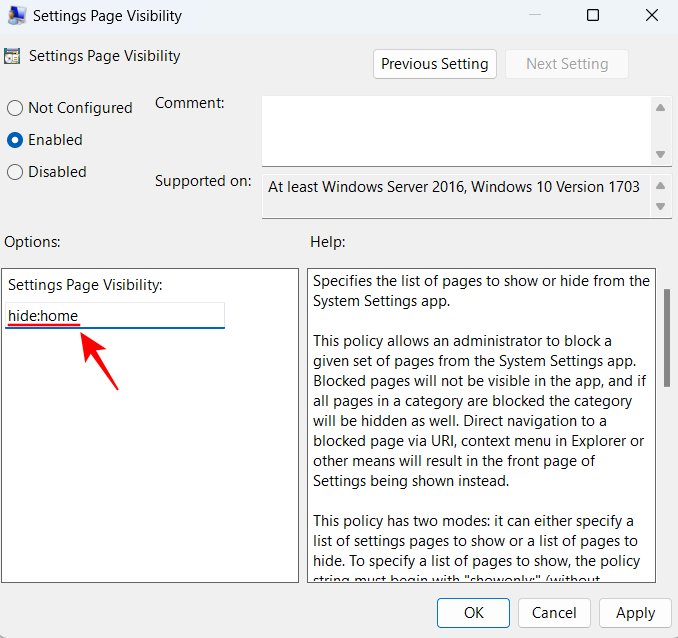The height and width of the screenshot is (638, 678).
Task: Close the Settings Page Visibility window
Action: [x=652, y=16]
